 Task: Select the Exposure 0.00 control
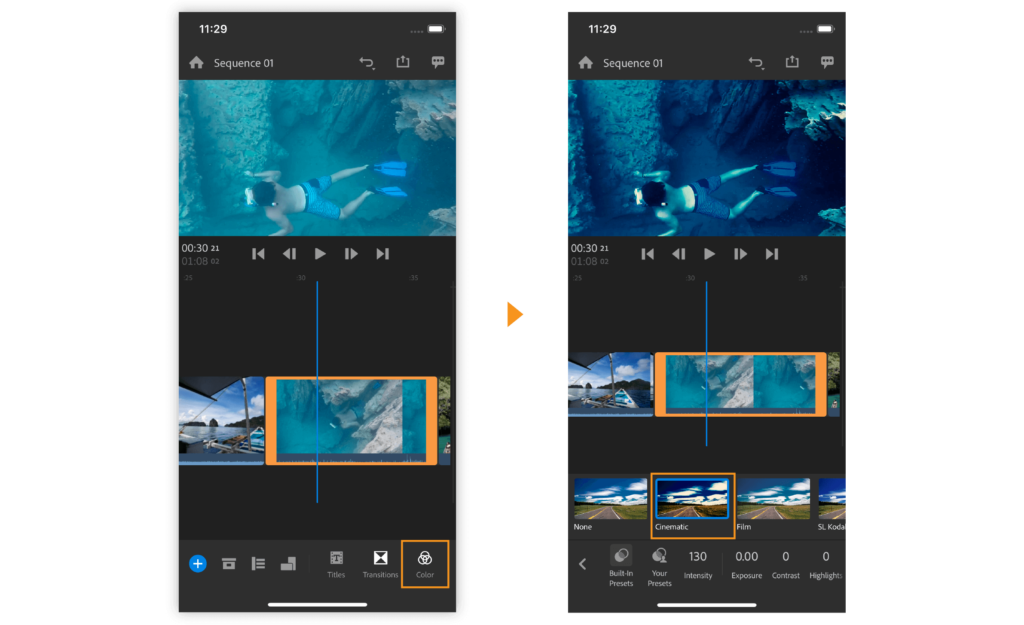pyautogui.click(x=746, y=564)
